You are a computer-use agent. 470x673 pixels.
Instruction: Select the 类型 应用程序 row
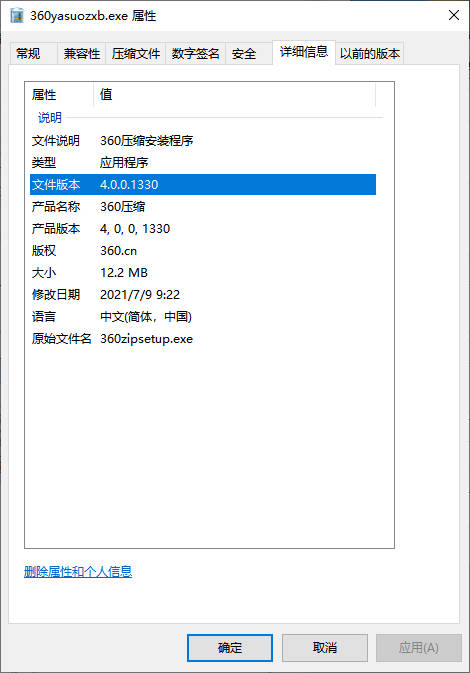click(203, 162)
